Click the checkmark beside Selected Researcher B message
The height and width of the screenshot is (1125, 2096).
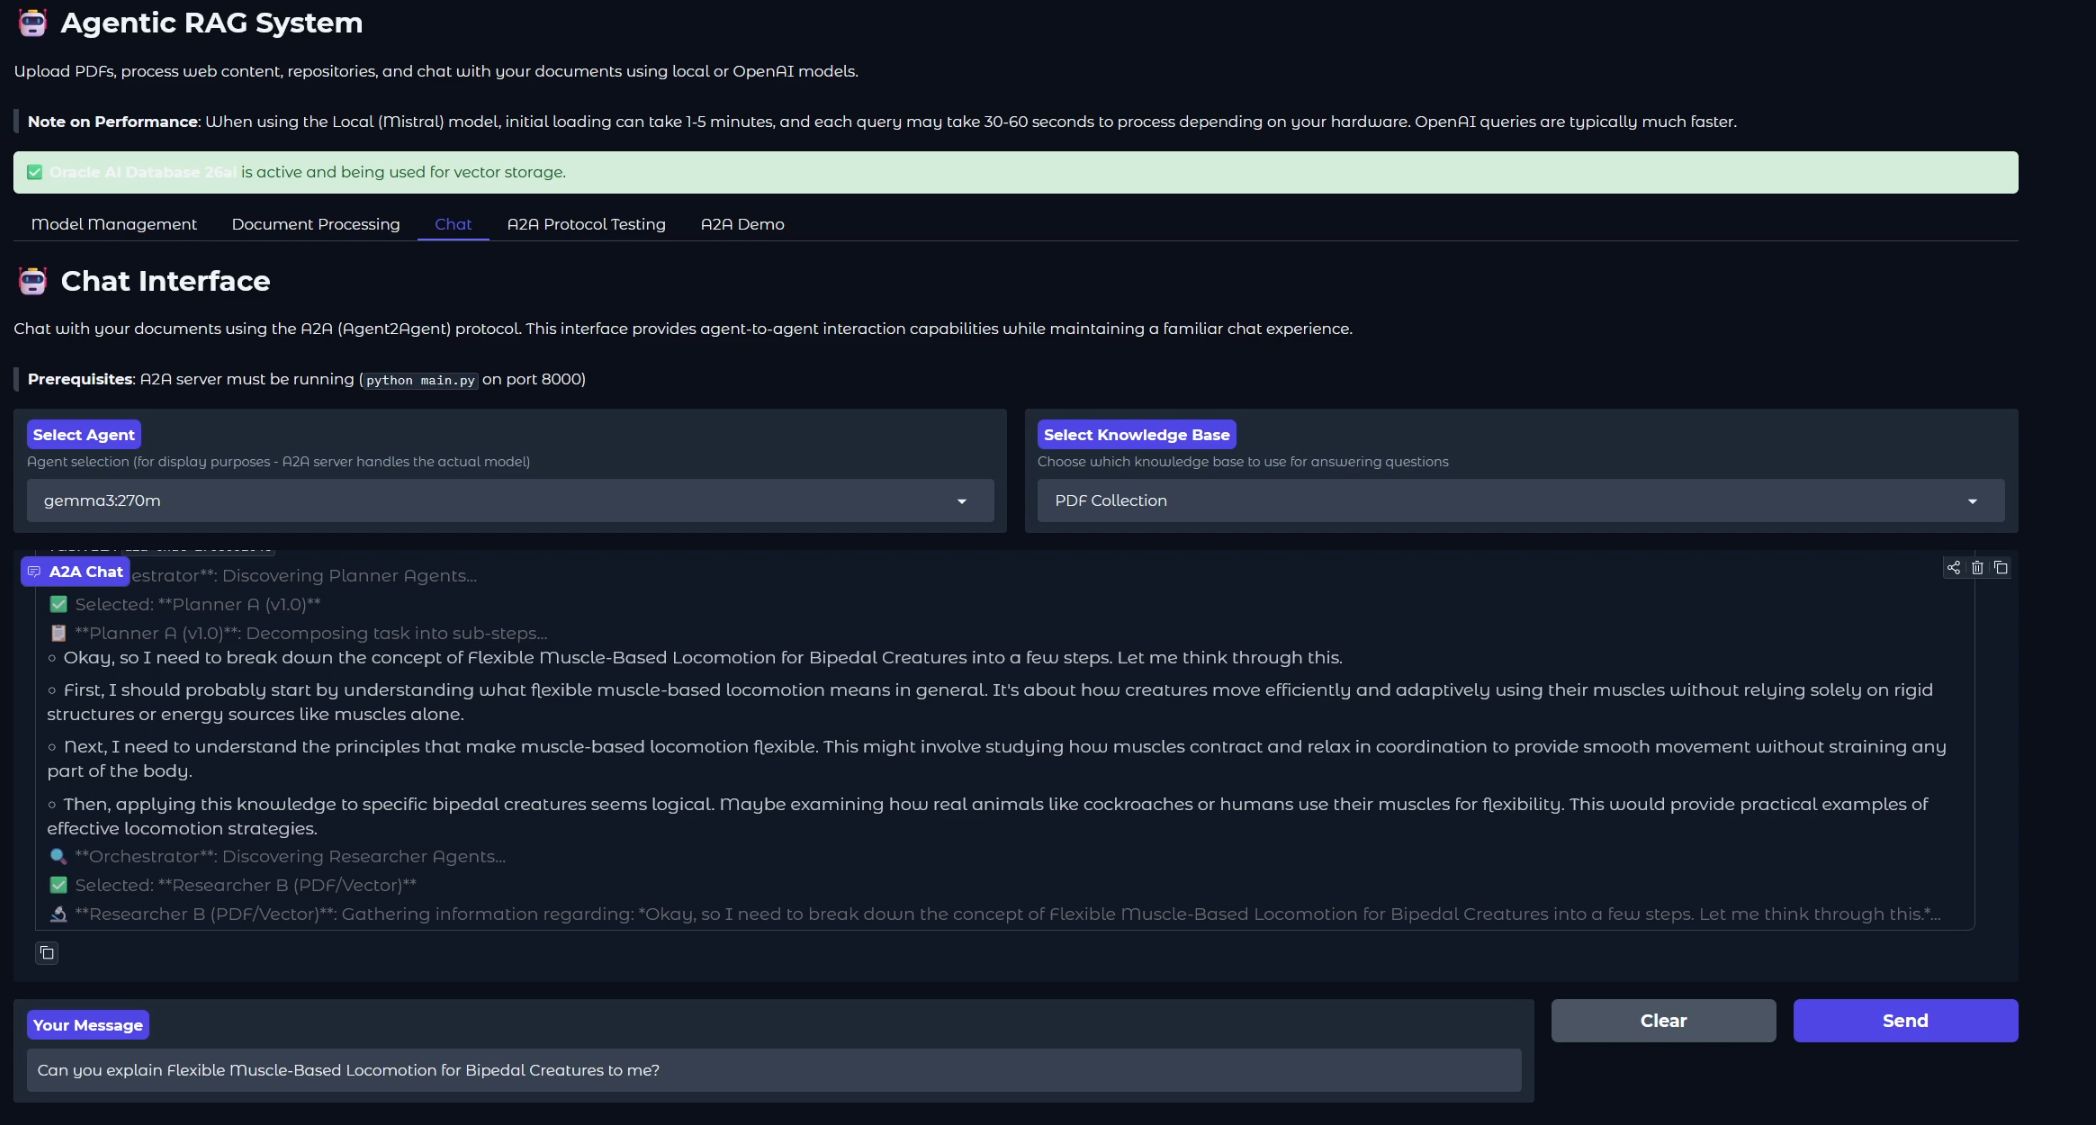click(x=58, y=885)
